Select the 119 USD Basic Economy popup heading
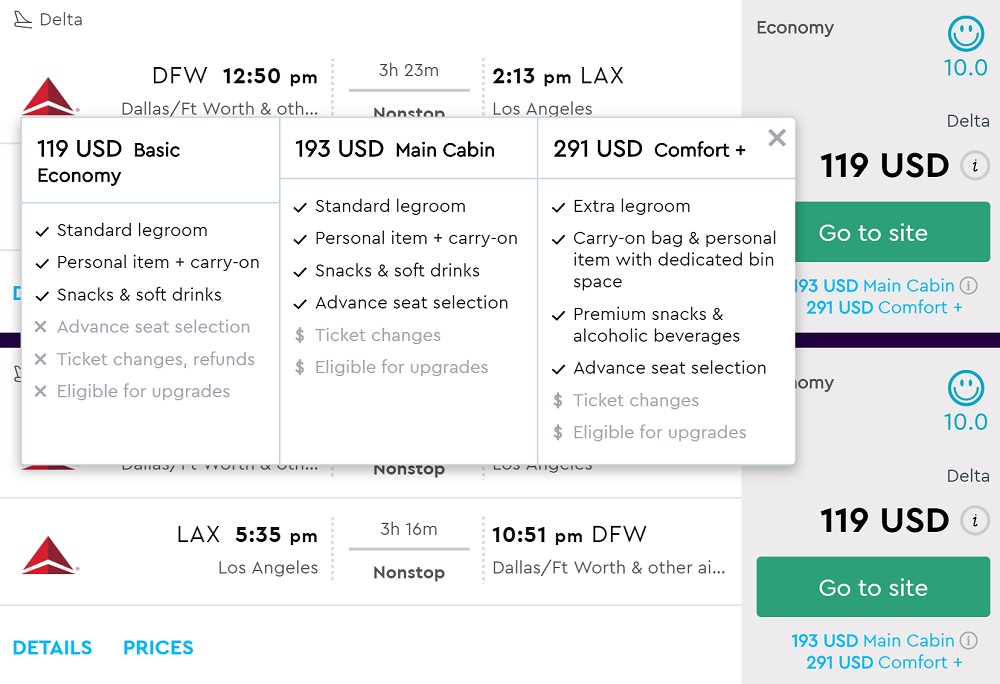Image resolution: width=1000 pixels, height=684 pixels. point(108,162)
